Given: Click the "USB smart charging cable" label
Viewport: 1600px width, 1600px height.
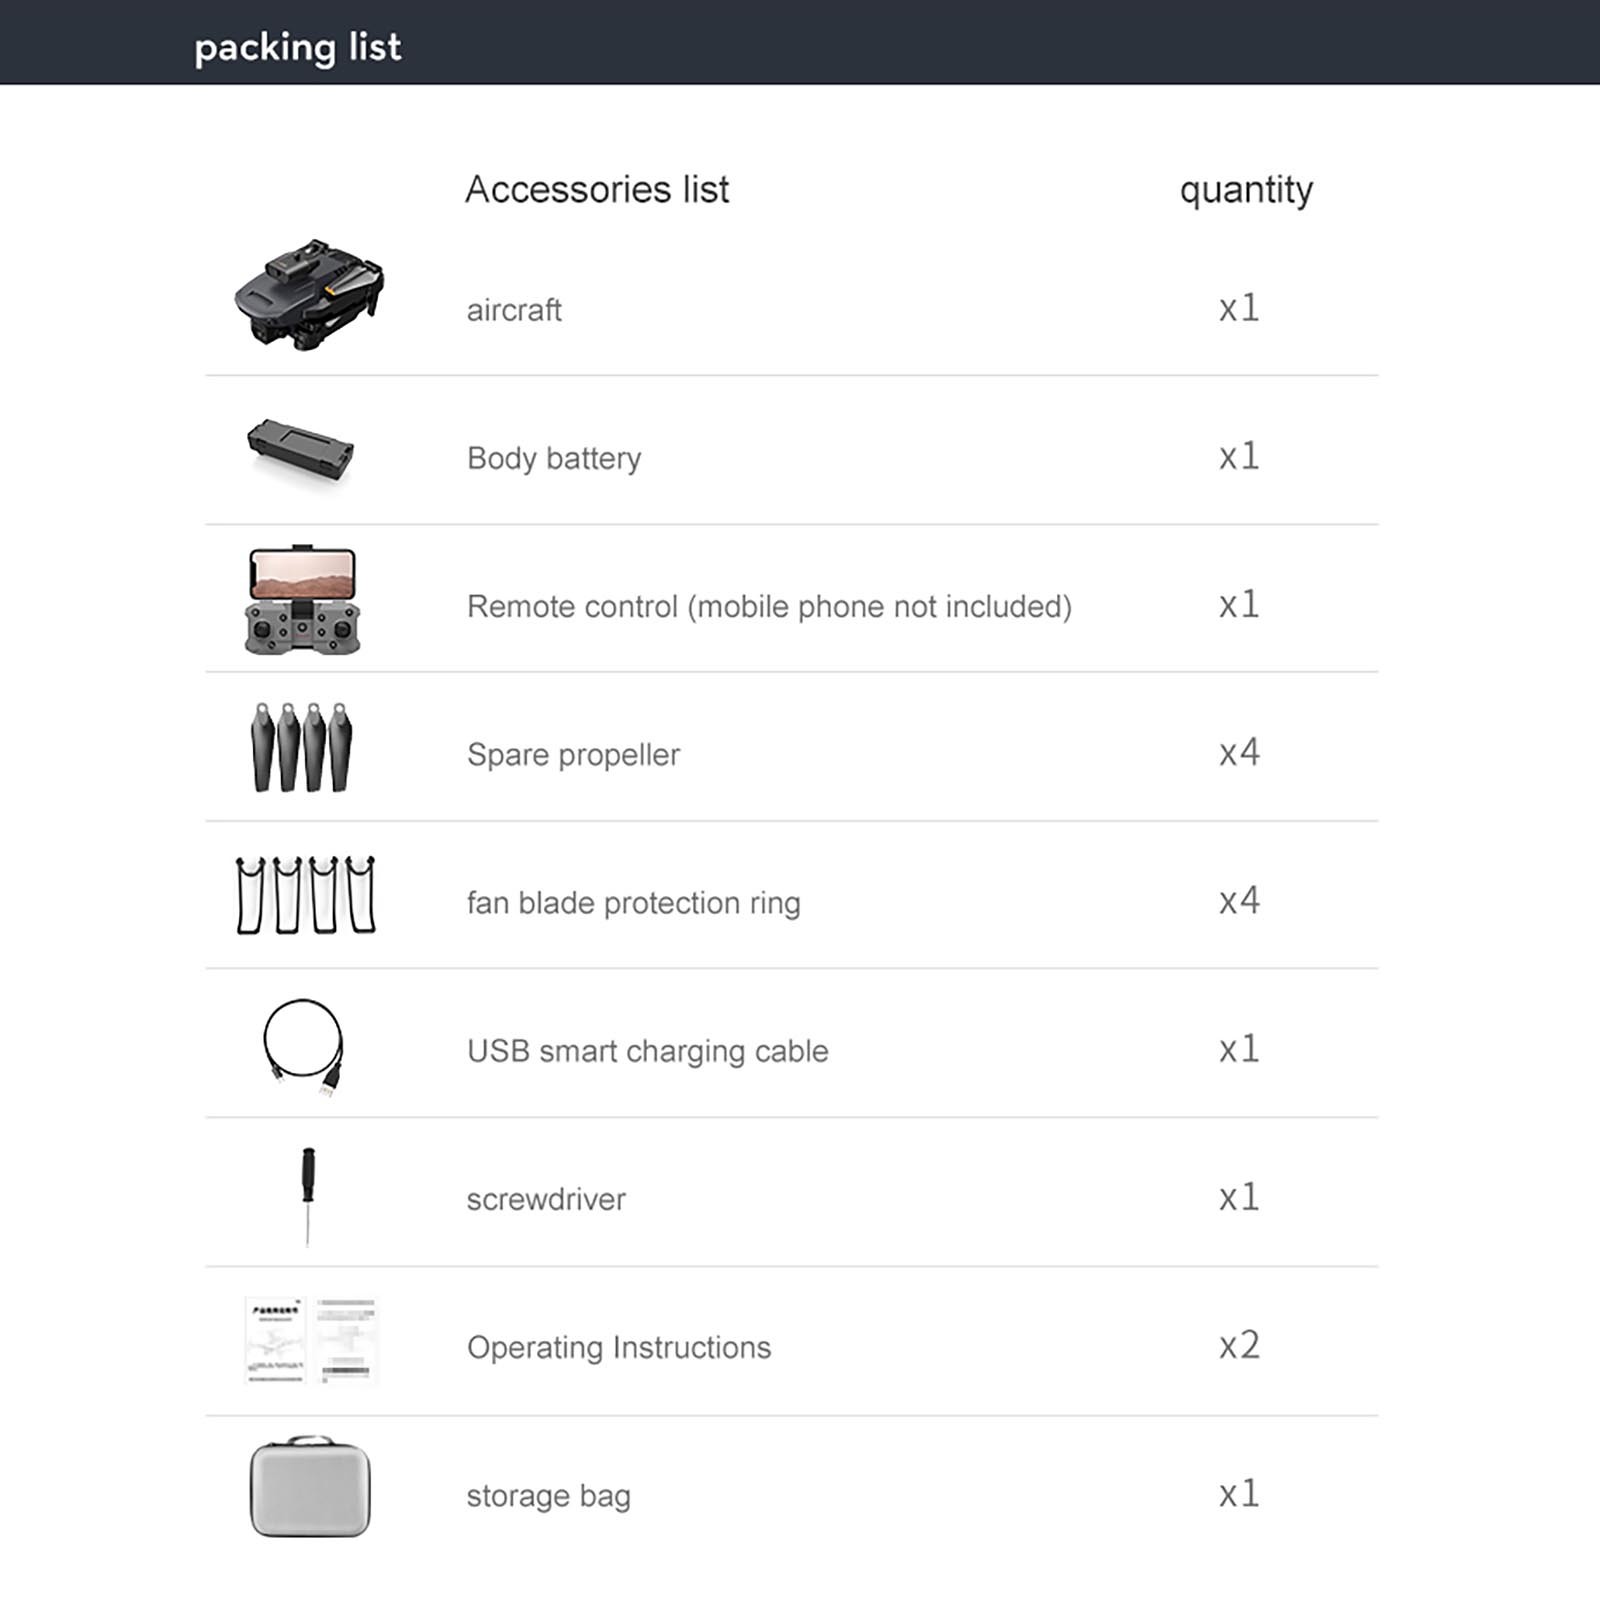Looking at the screenshot, I should (647, 1051).
